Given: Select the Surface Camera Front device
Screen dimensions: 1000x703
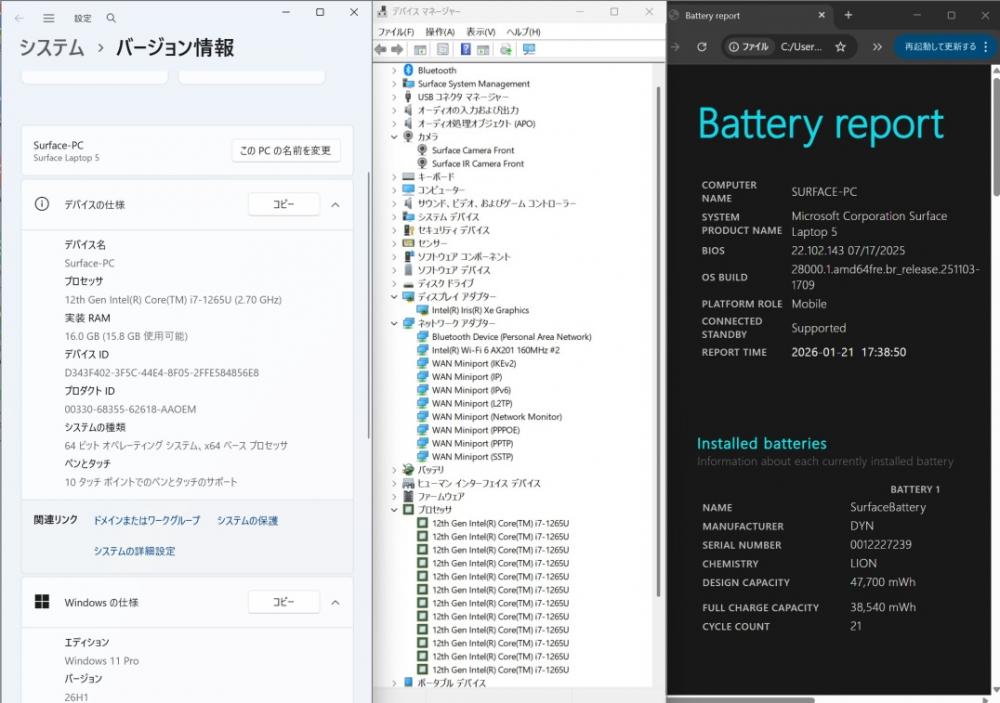Looking at the screenshot, I should pos(473,150).
